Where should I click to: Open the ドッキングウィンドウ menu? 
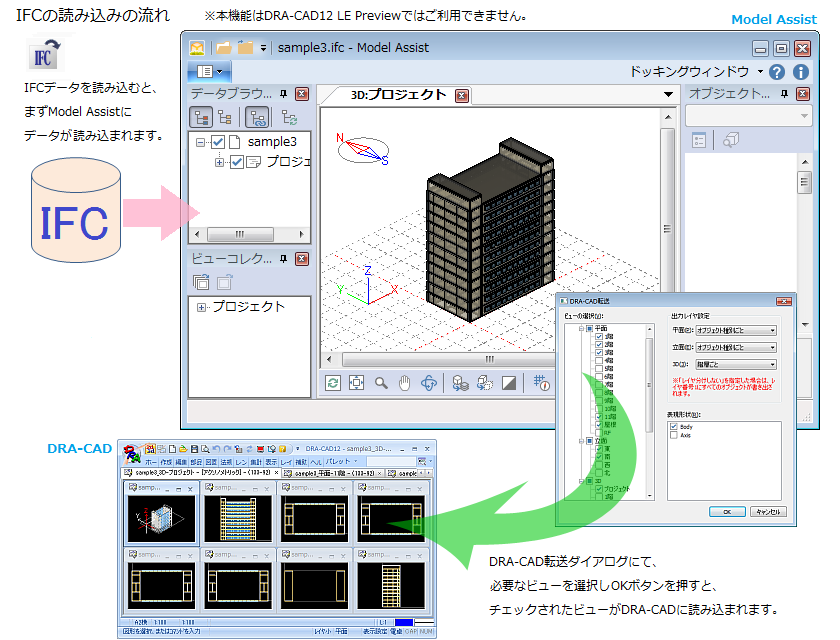pos(696,71)
